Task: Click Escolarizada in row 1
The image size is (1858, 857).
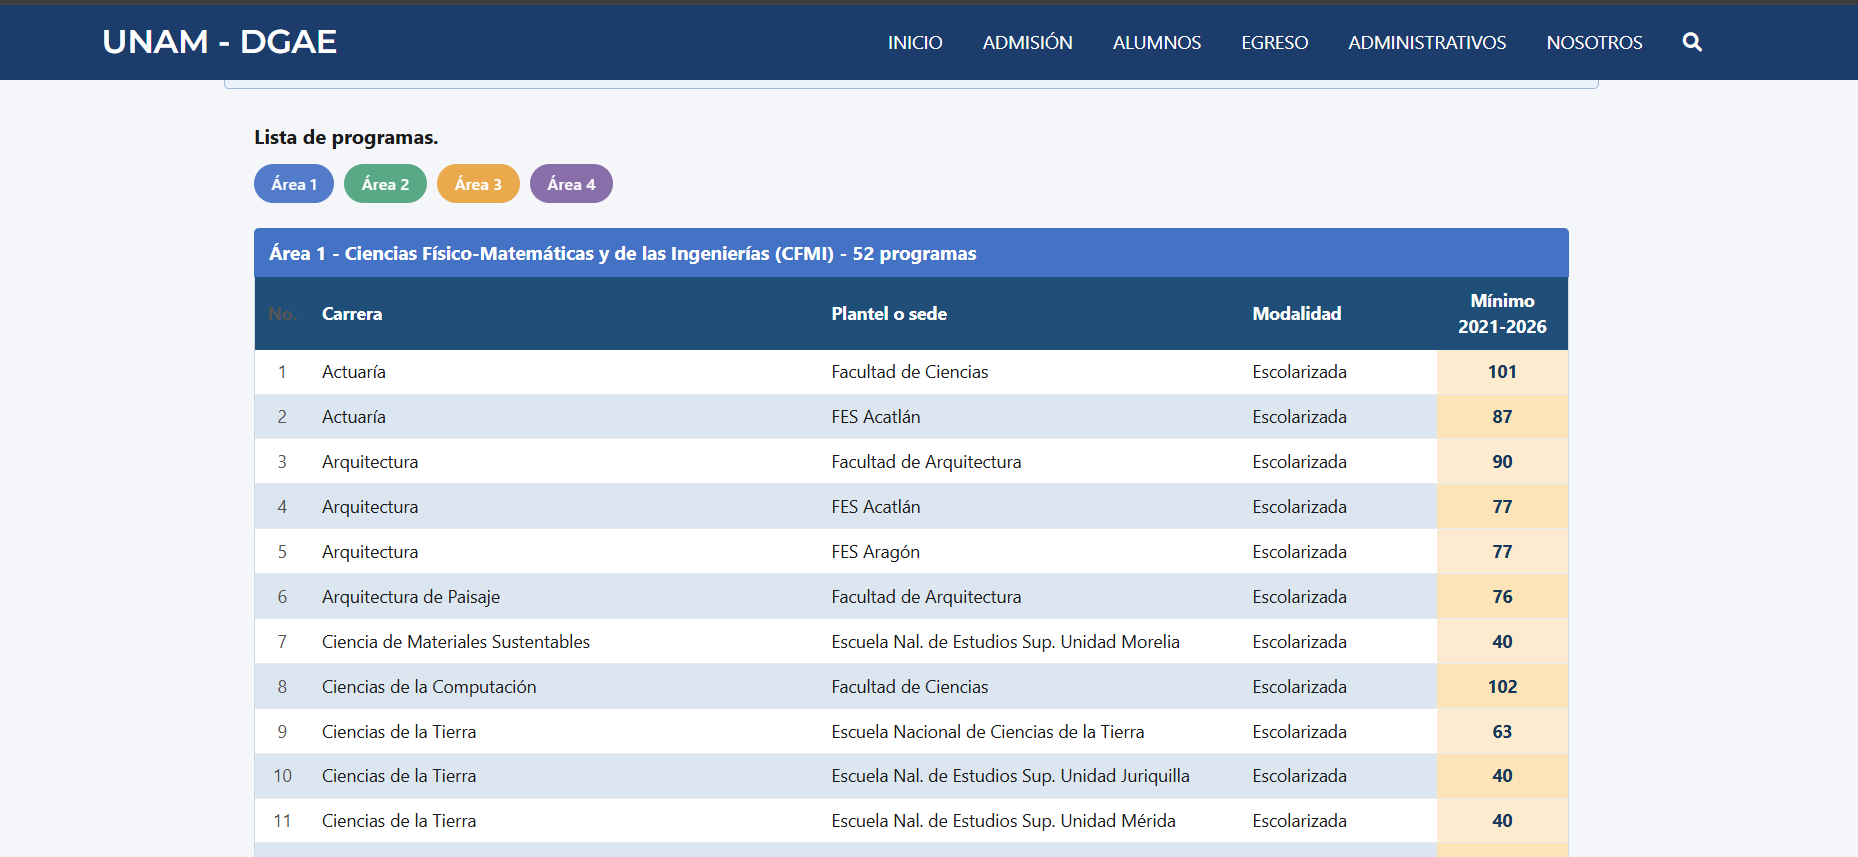Action: coord(1299,372)
